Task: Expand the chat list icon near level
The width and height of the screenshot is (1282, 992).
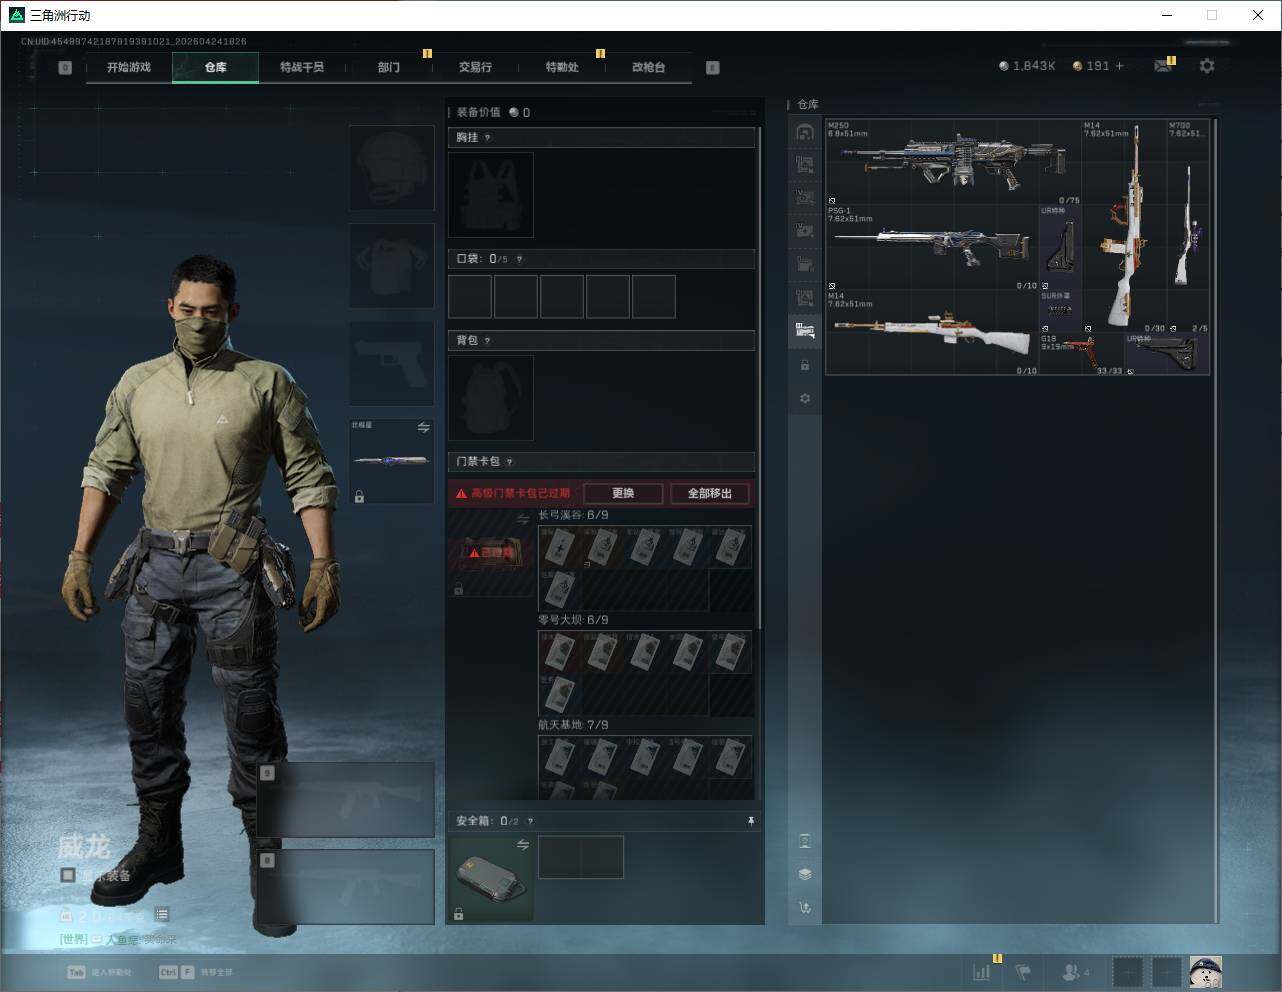Action: 162,914
